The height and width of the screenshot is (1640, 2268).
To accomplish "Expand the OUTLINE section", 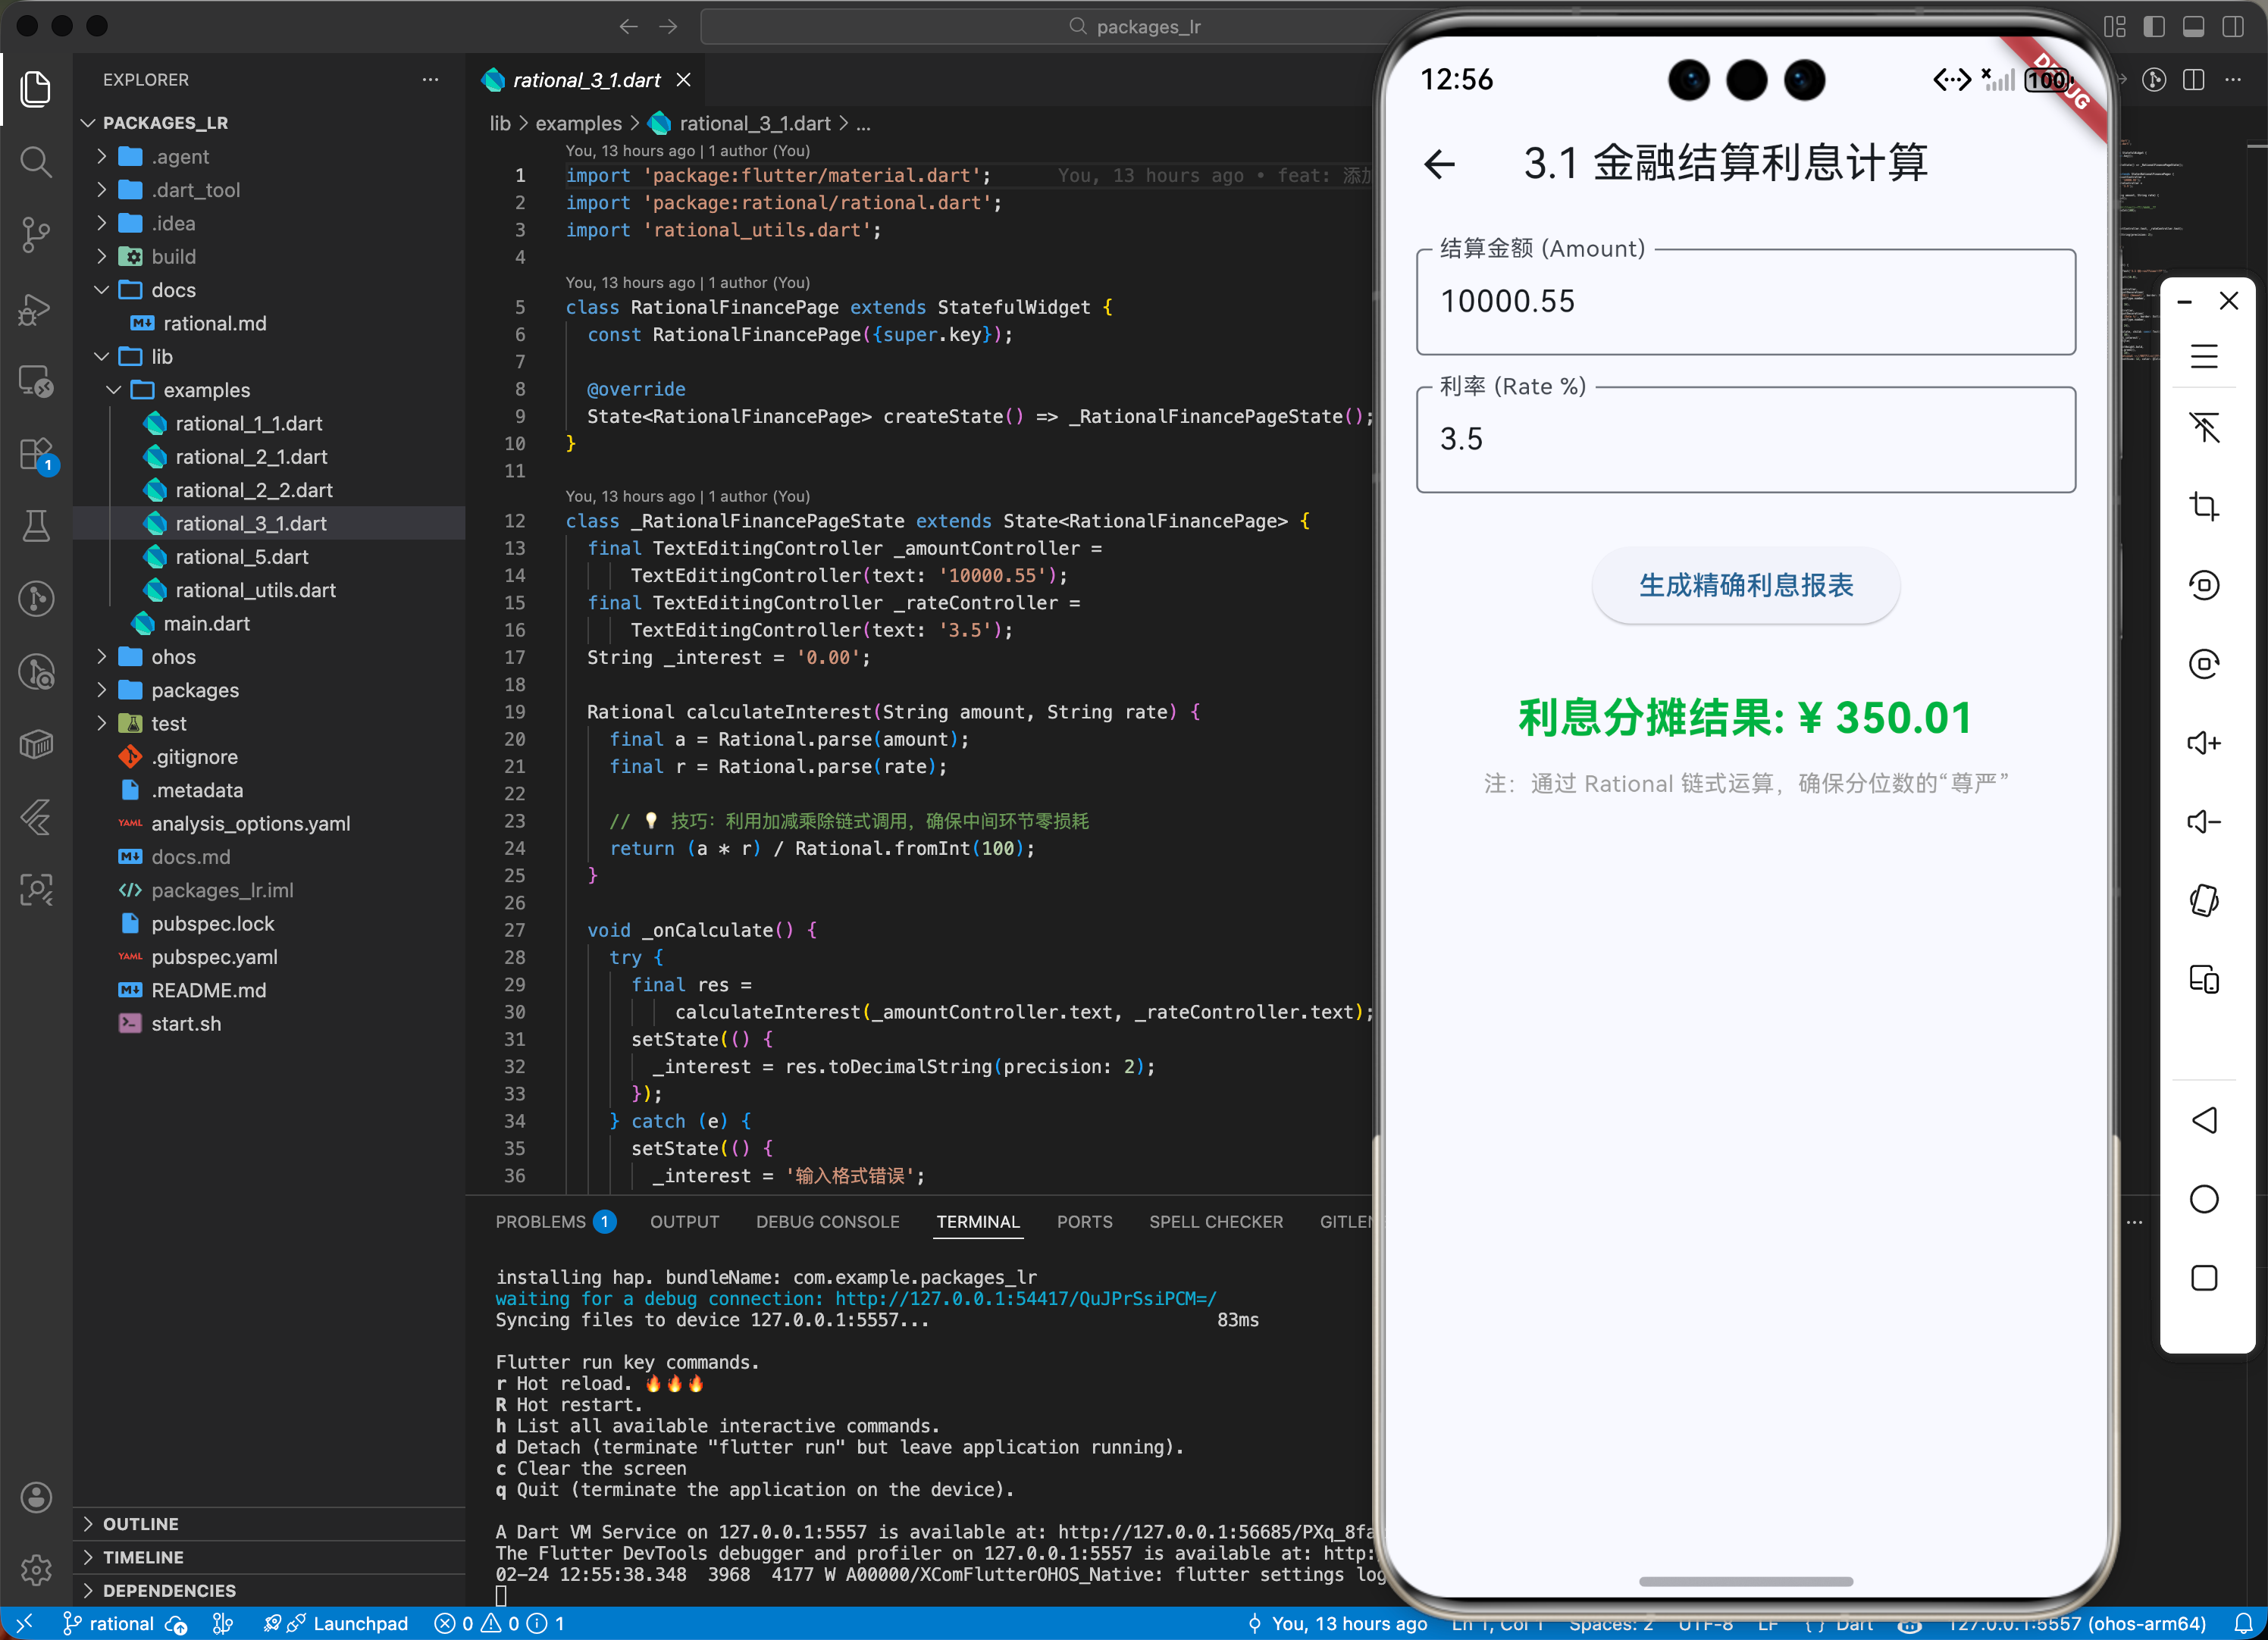I will (141, 1523).
